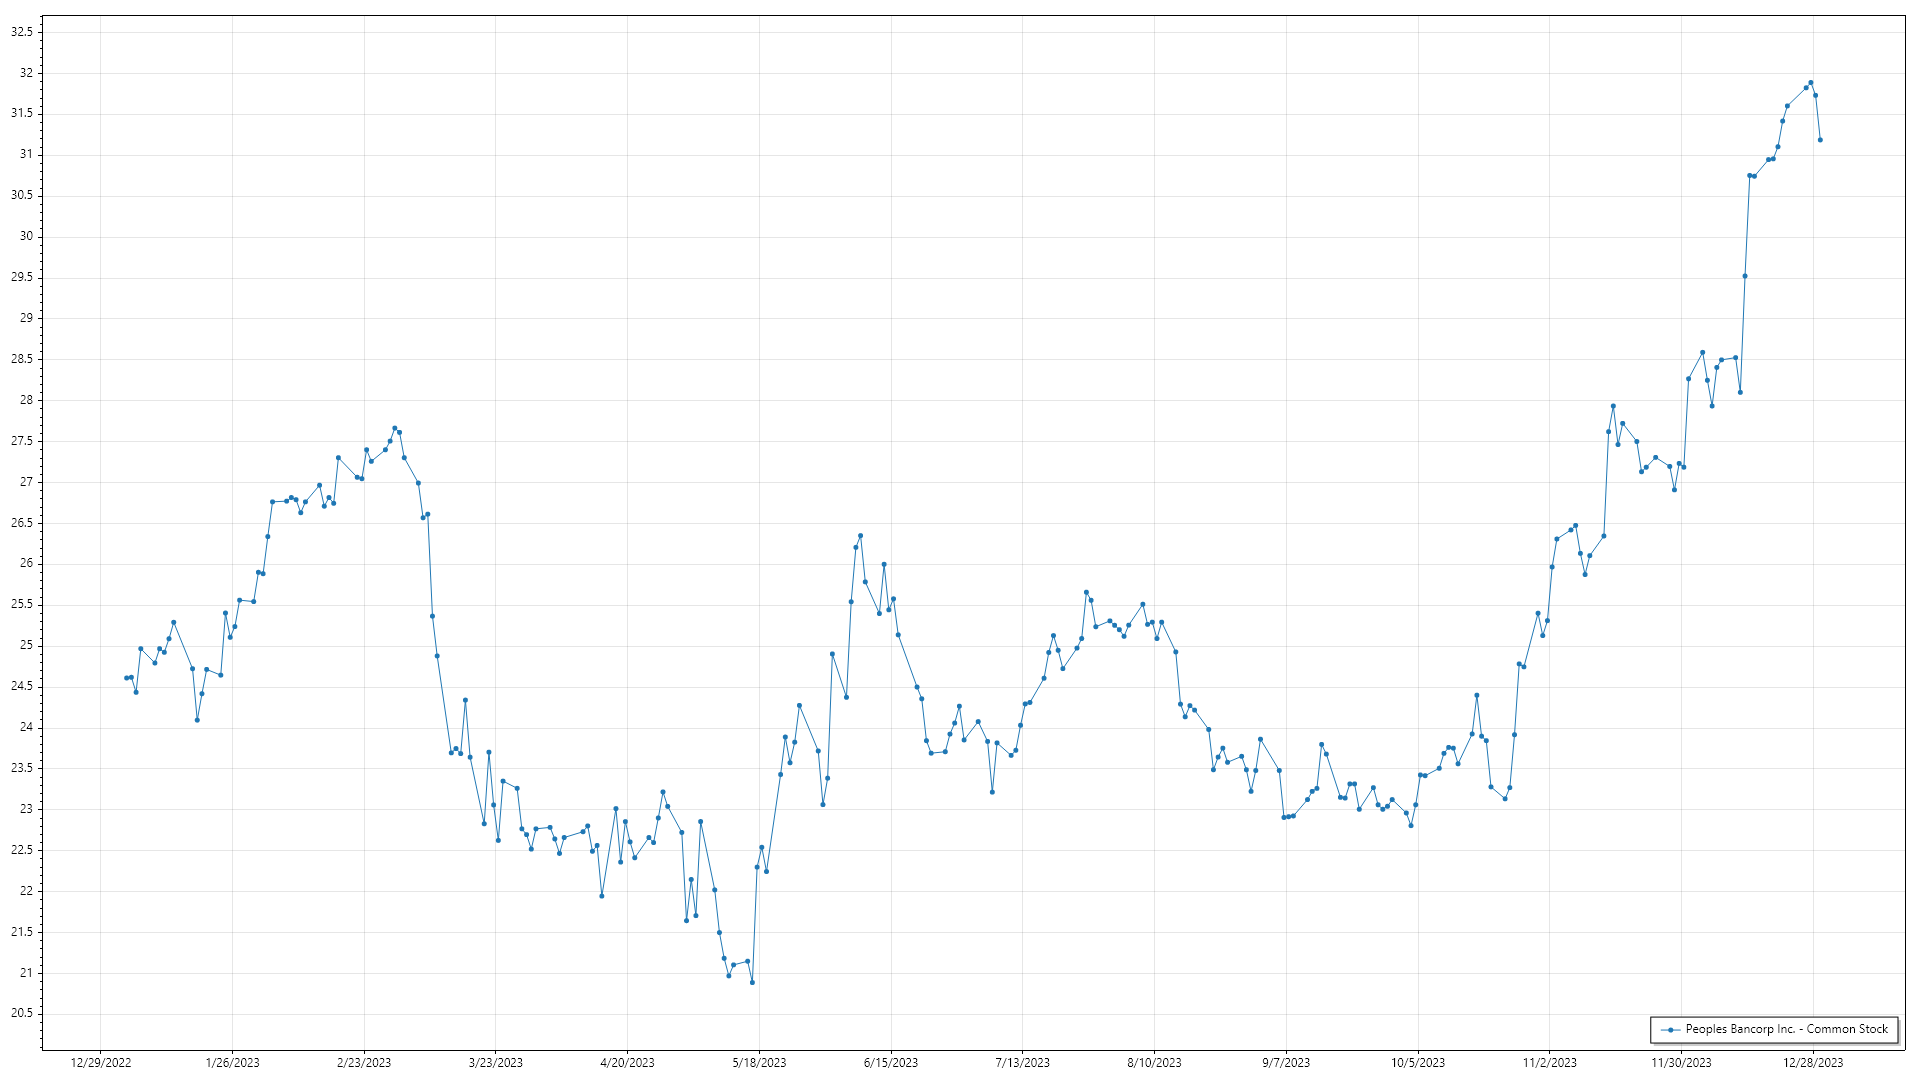This screenshot has height=1080, width=1920.
Task: Click the lowest data point below 21
Action: pyautogui.click(x=752, y=982)
